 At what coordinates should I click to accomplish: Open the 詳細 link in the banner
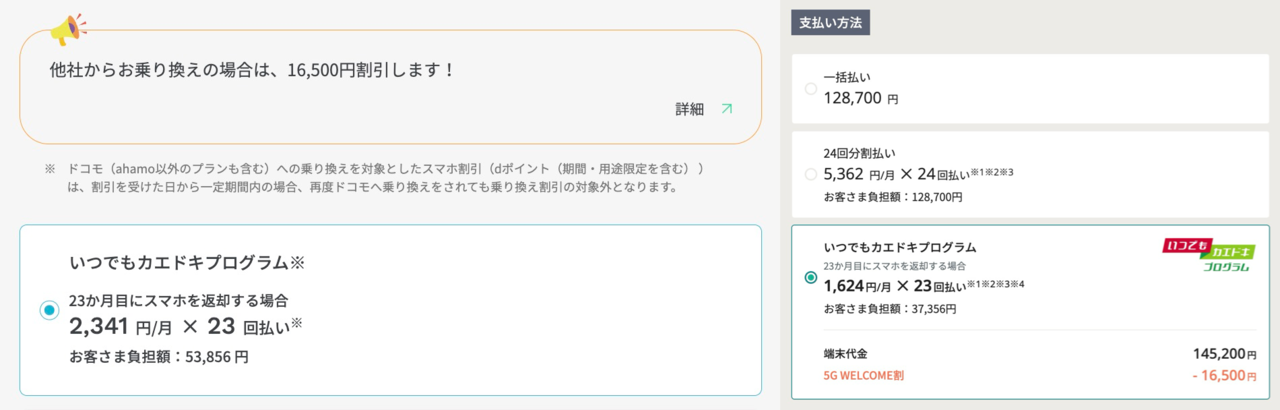(690, 109)
